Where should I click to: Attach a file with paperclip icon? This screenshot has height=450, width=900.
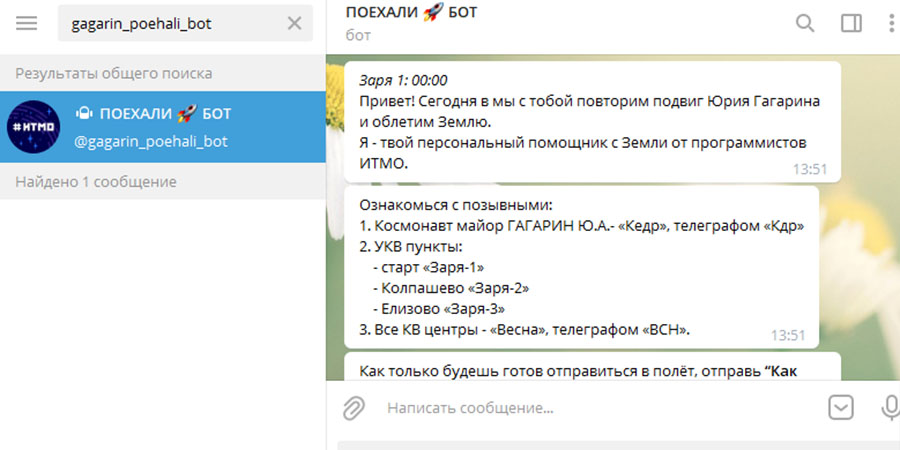pos(353,408)
